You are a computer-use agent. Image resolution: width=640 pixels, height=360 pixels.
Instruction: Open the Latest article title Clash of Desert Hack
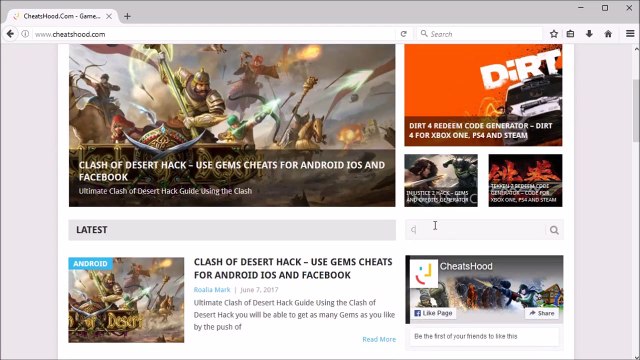[293, 268]
